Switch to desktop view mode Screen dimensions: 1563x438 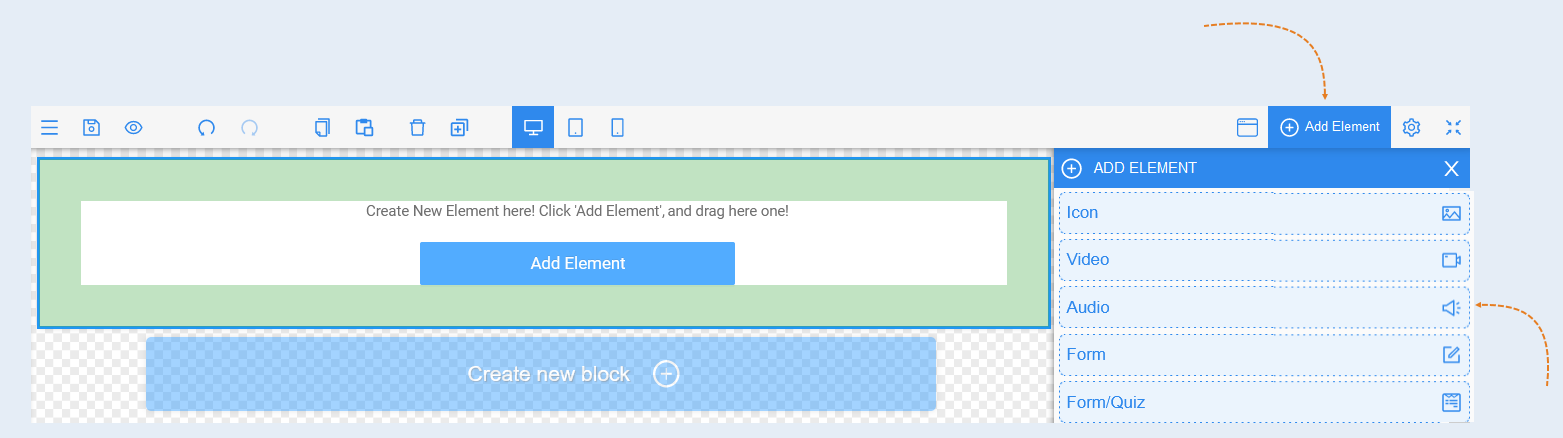point(533,127)
